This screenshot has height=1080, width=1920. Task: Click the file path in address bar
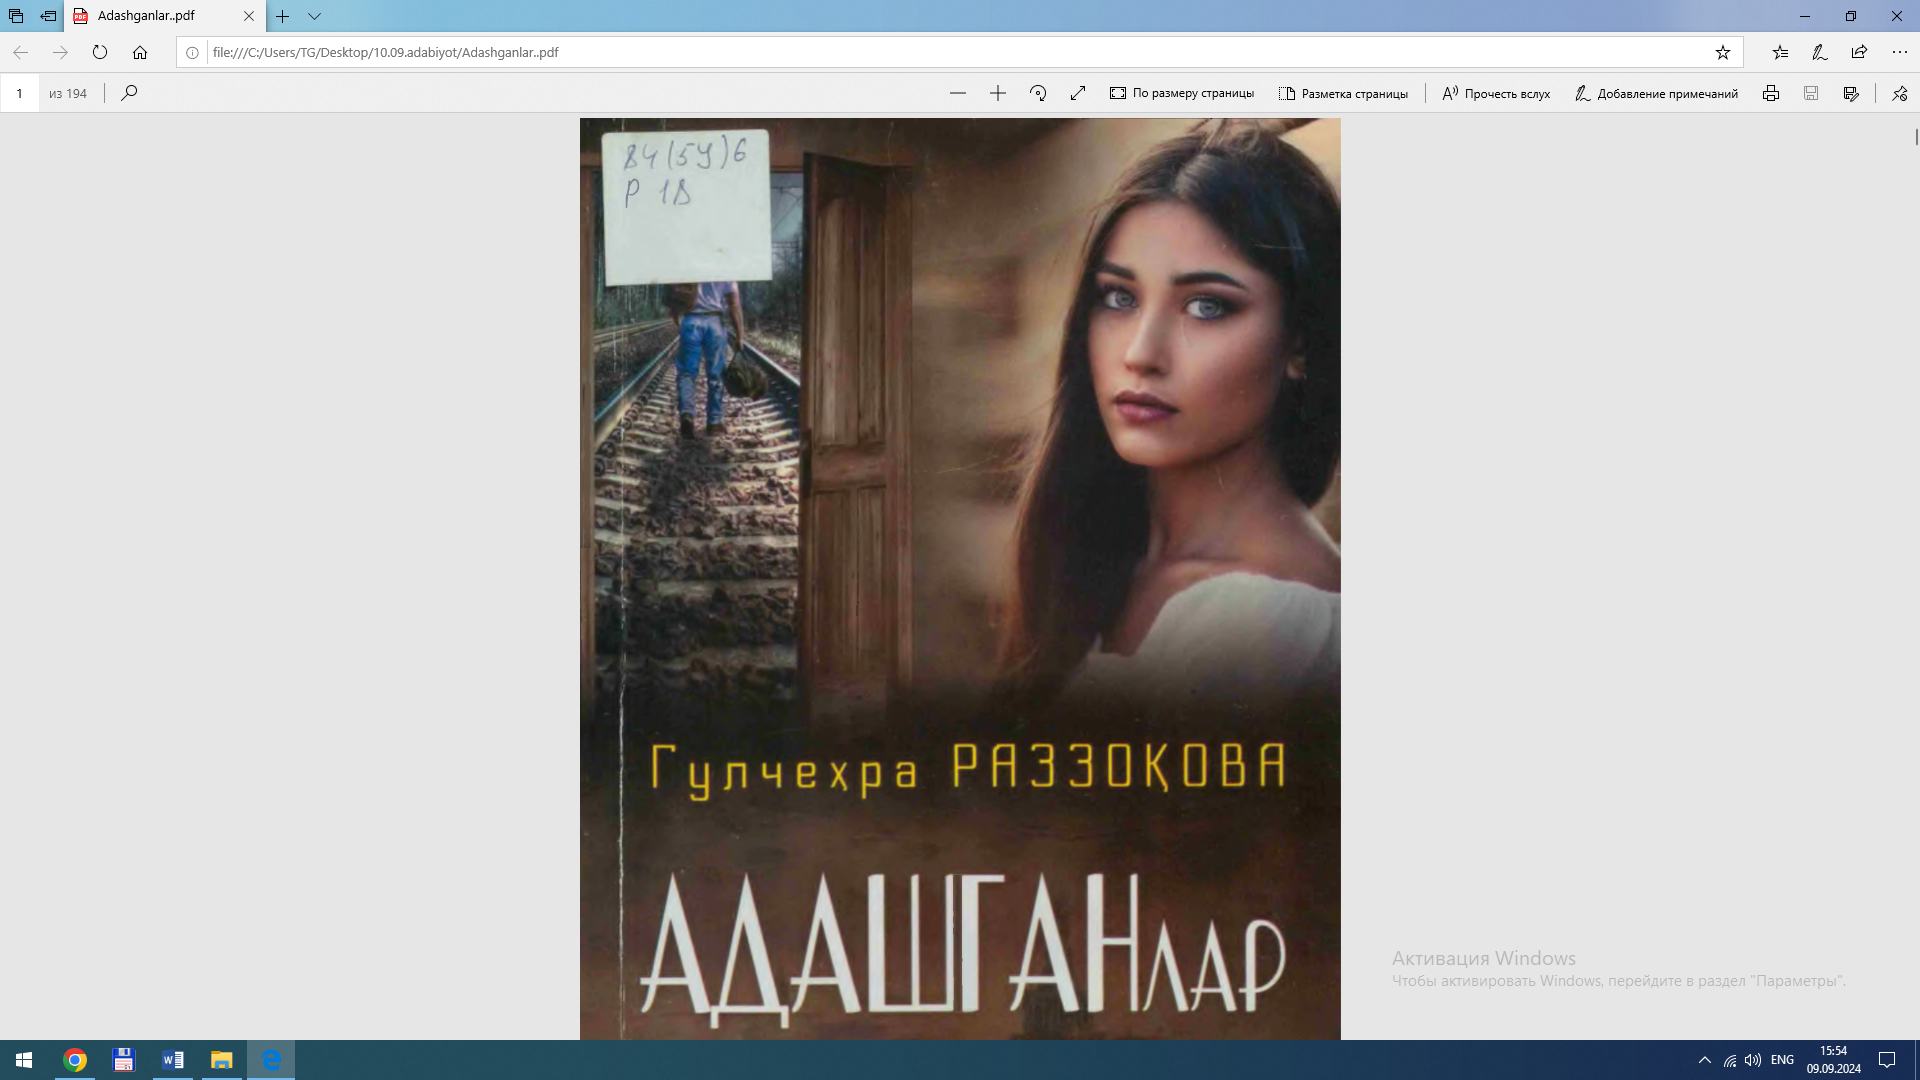click(x=385, y=52)
